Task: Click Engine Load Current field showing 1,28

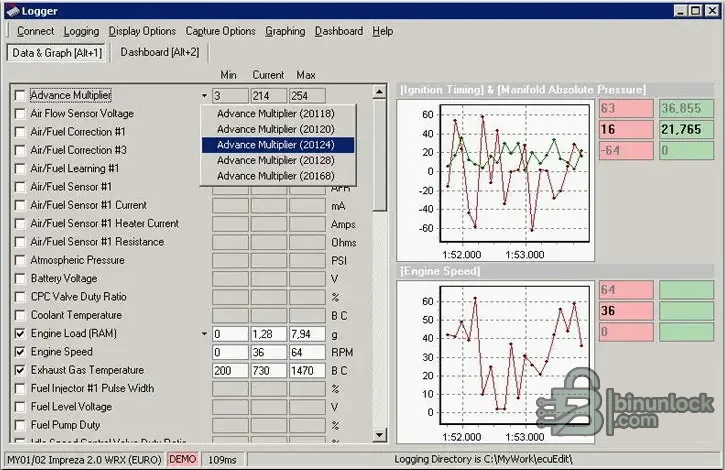Action: tap(269, 334)
